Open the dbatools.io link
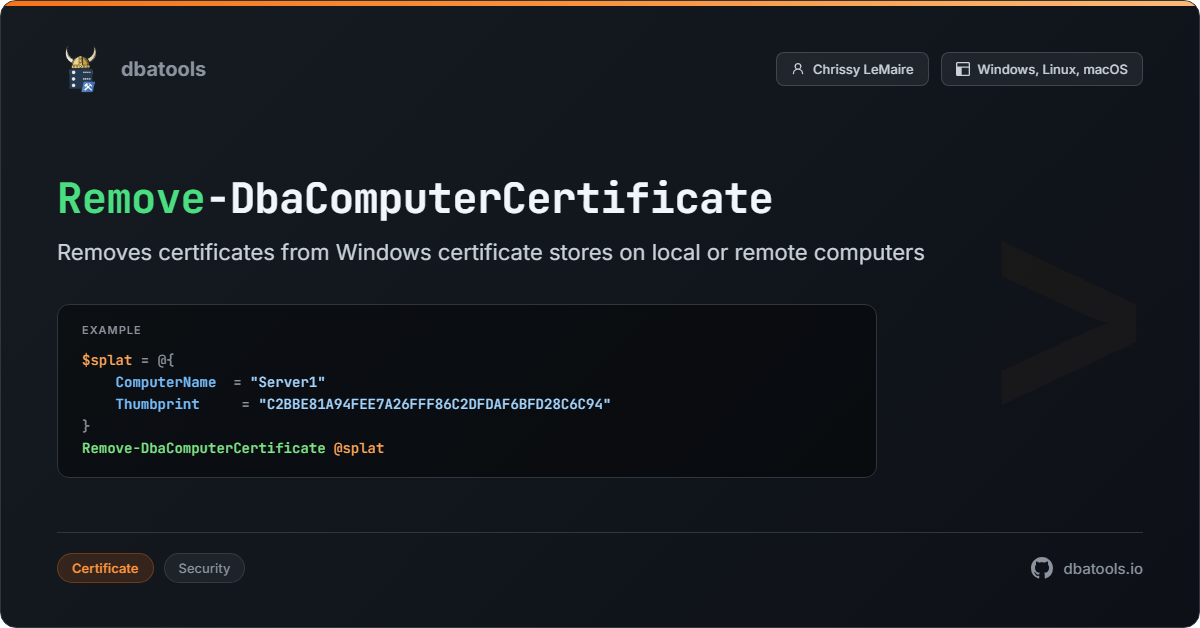The height and width of the screenshot is (628, 1200). [1103, 568]
